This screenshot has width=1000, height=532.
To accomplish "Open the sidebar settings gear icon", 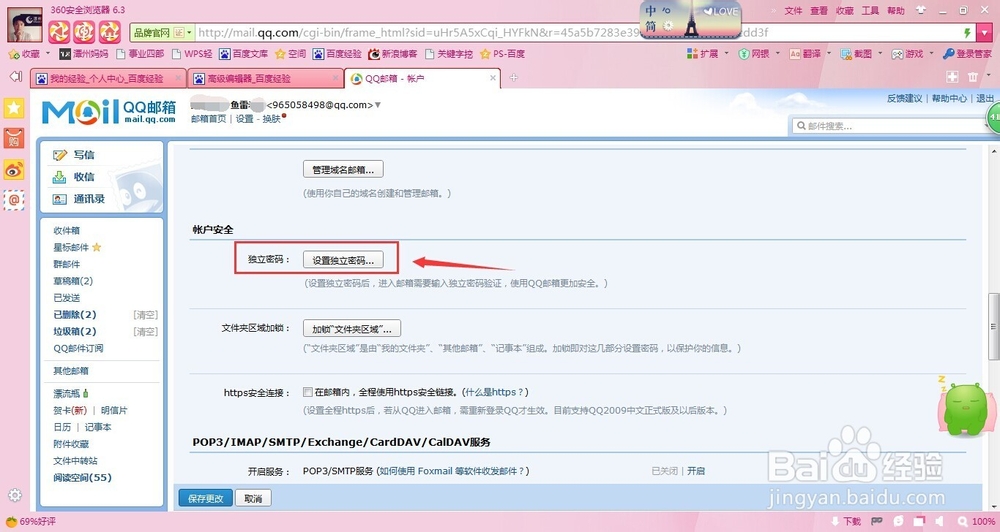I will point(15,495).
